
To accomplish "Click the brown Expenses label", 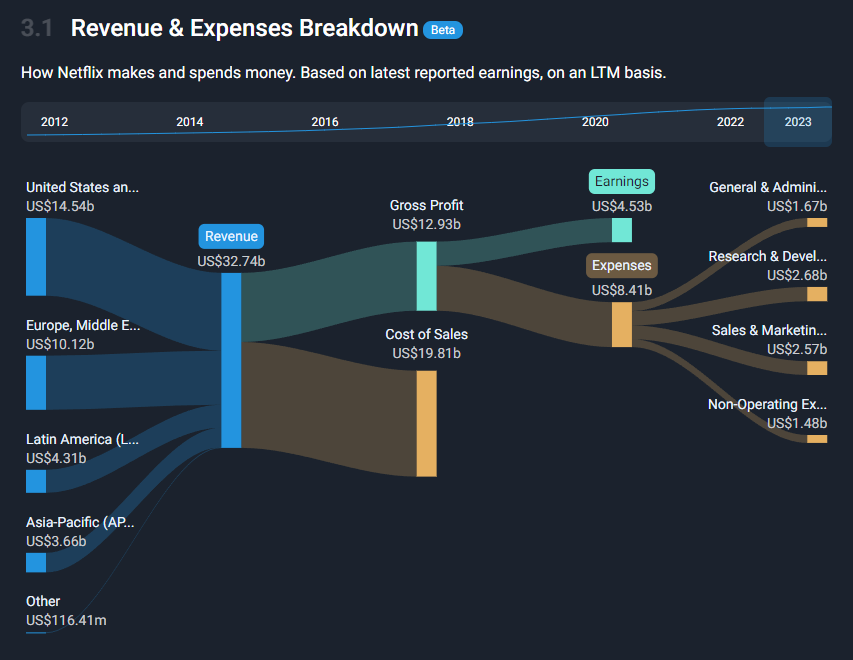I will point(622,266).
